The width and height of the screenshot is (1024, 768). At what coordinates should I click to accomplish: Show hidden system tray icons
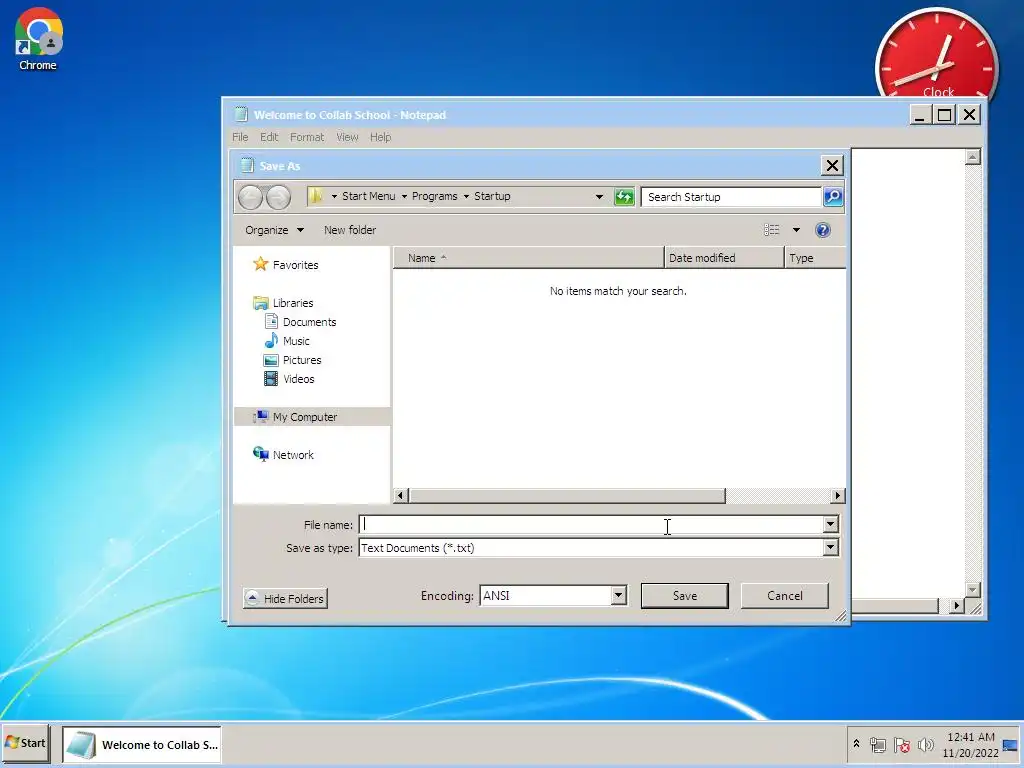pyautogui.click(x=856, y=744)
